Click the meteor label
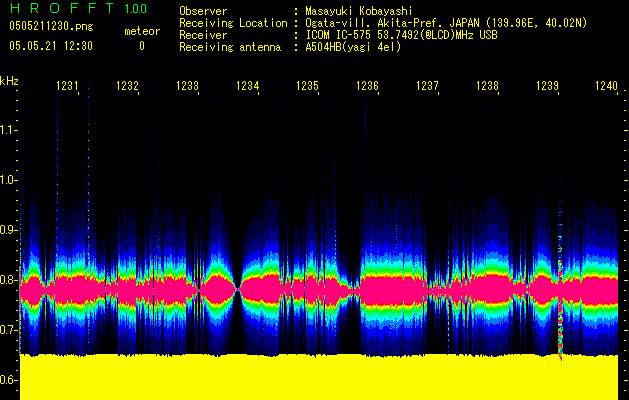The image size is (629, 400). (142, 31)
